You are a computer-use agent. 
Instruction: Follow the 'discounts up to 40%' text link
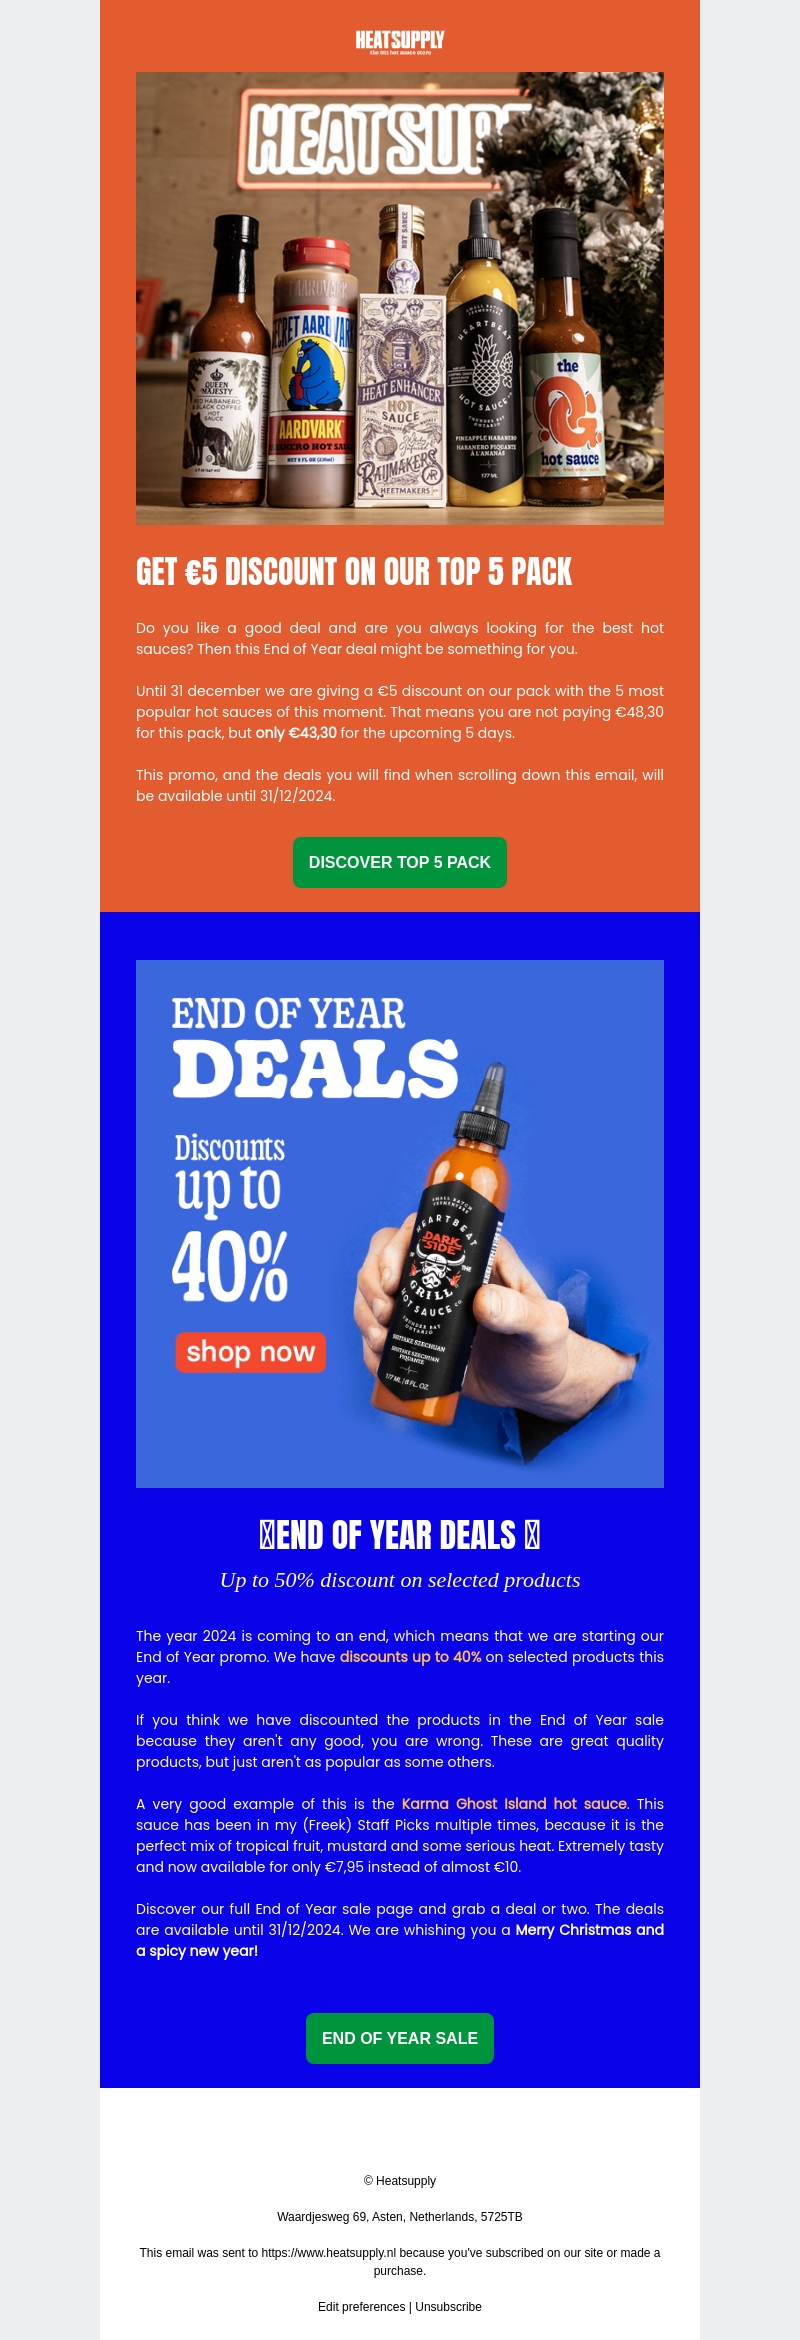coord(410,1657)
